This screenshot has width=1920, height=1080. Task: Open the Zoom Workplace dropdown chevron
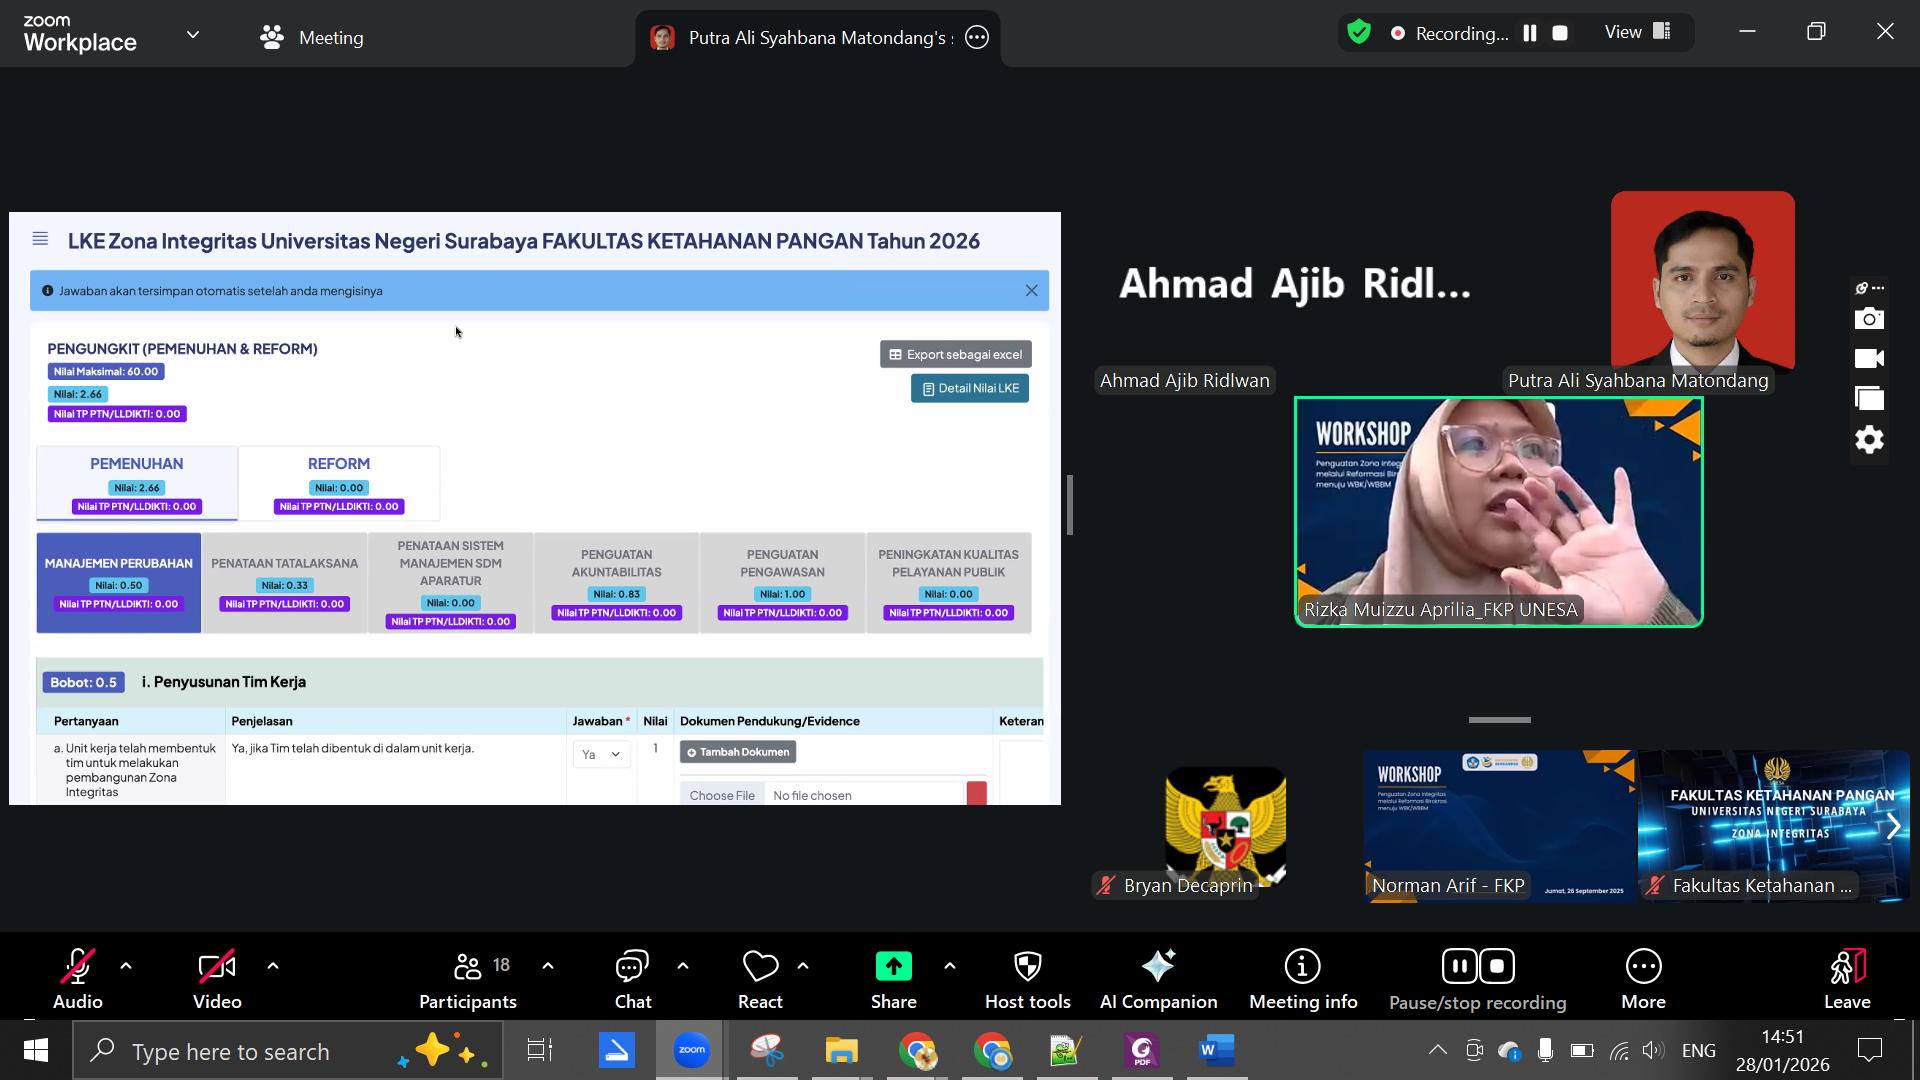(x=193, y=35)
